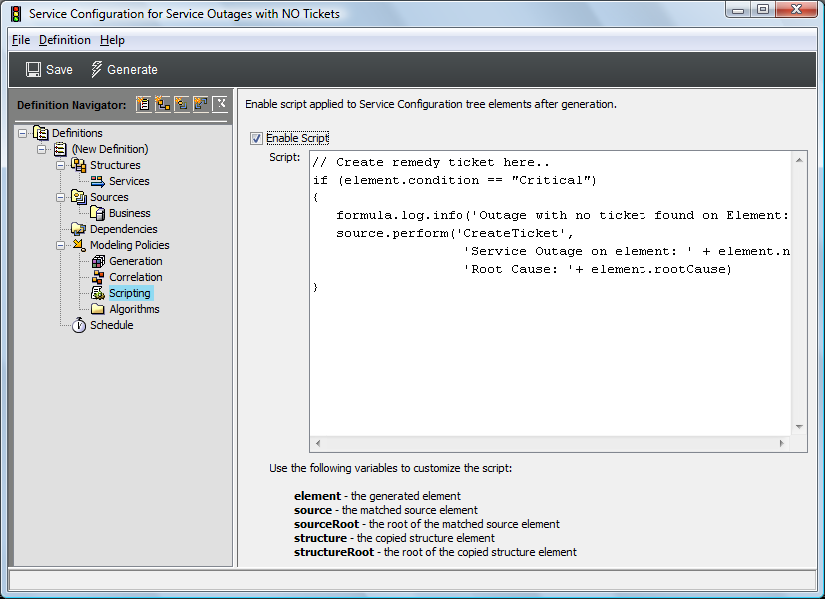Select Services in the tree
Screen dimensions: 825x599
point(129,181)
